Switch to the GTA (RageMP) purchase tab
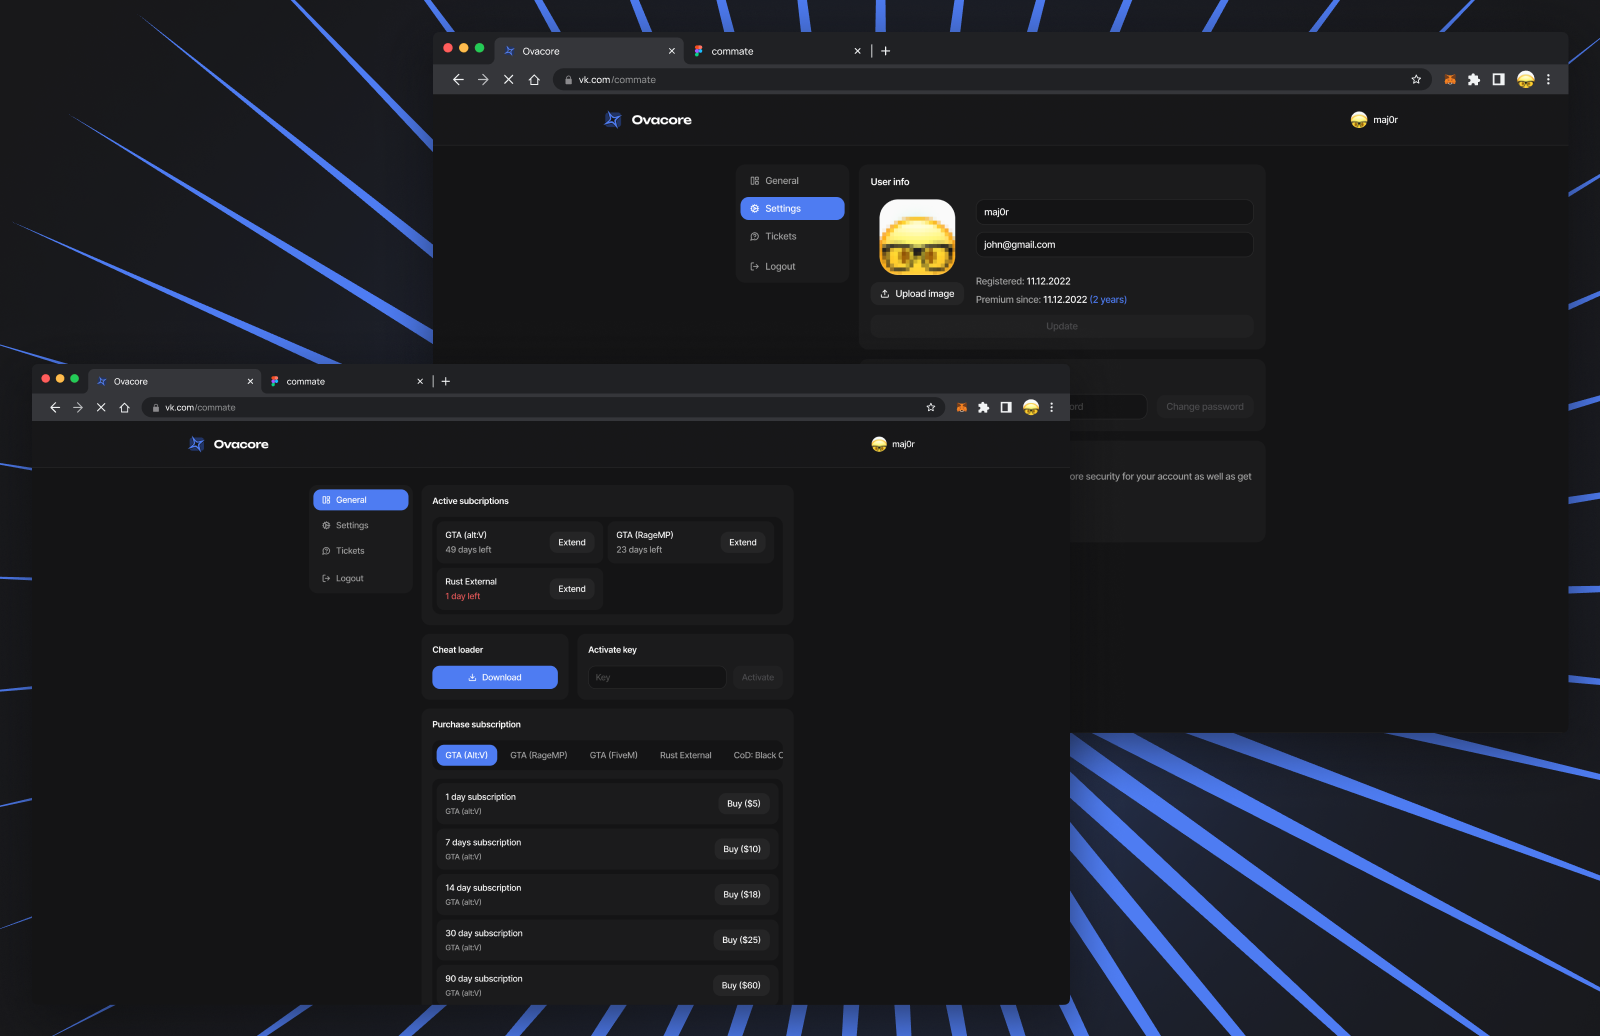1600x1036 pixels. (539, 755)
